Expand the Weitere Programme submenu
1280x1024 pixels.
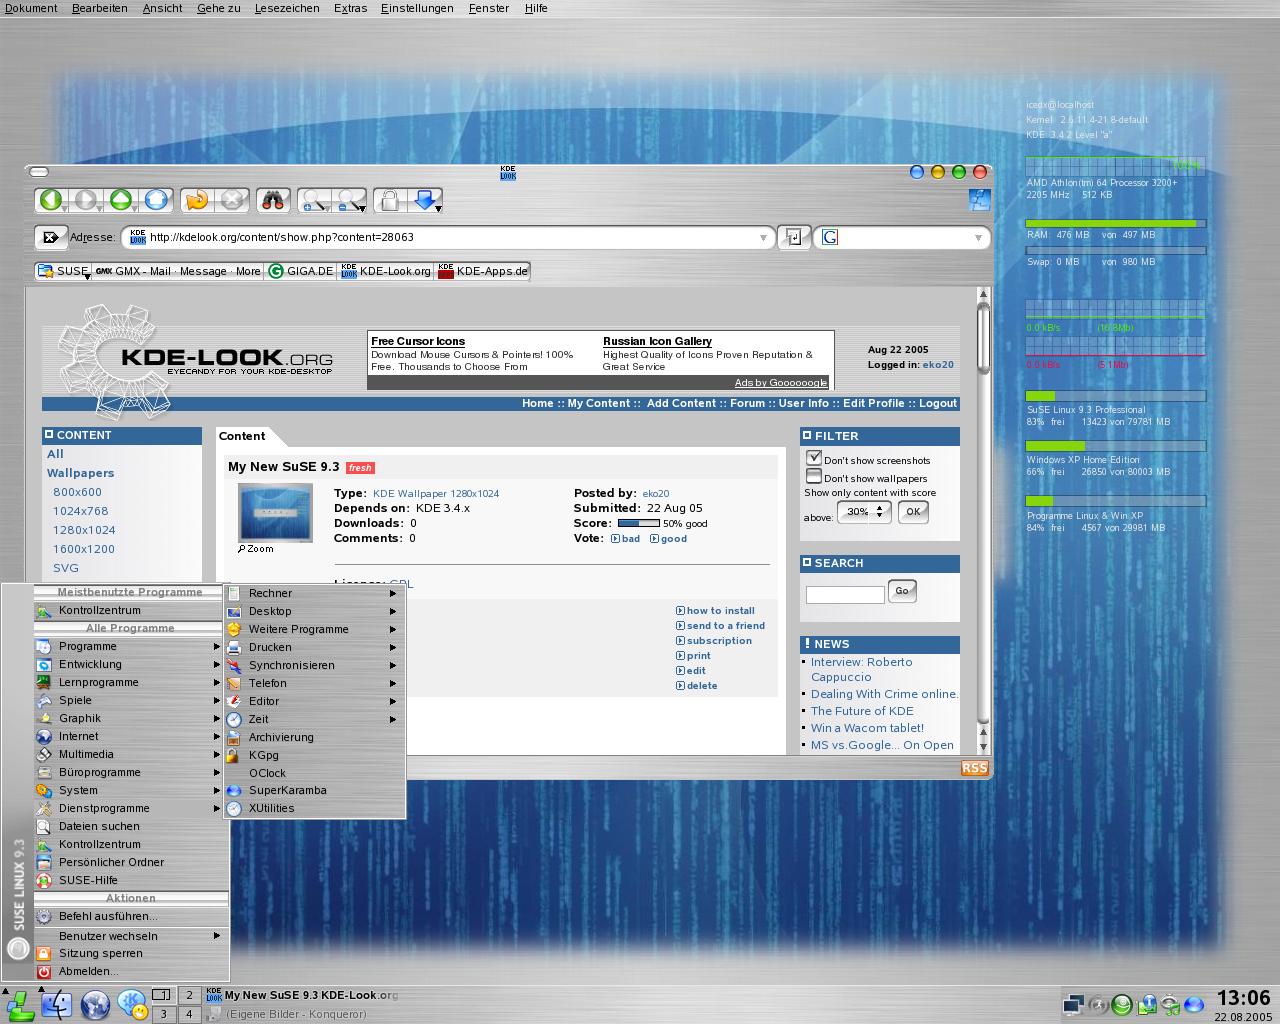(x=314, y=629)
